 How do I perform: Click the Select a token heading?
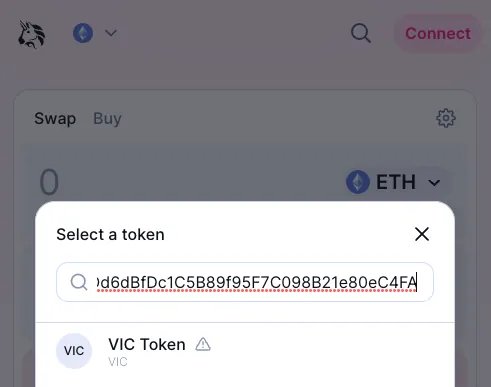(x=110, y=234)
